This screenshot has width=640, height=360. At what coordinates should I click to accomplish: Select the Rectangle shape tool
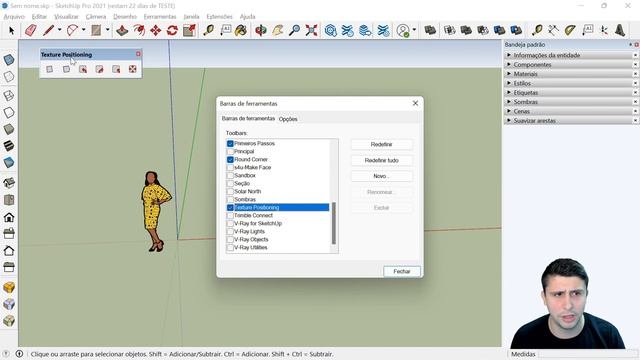click(96, 31)
